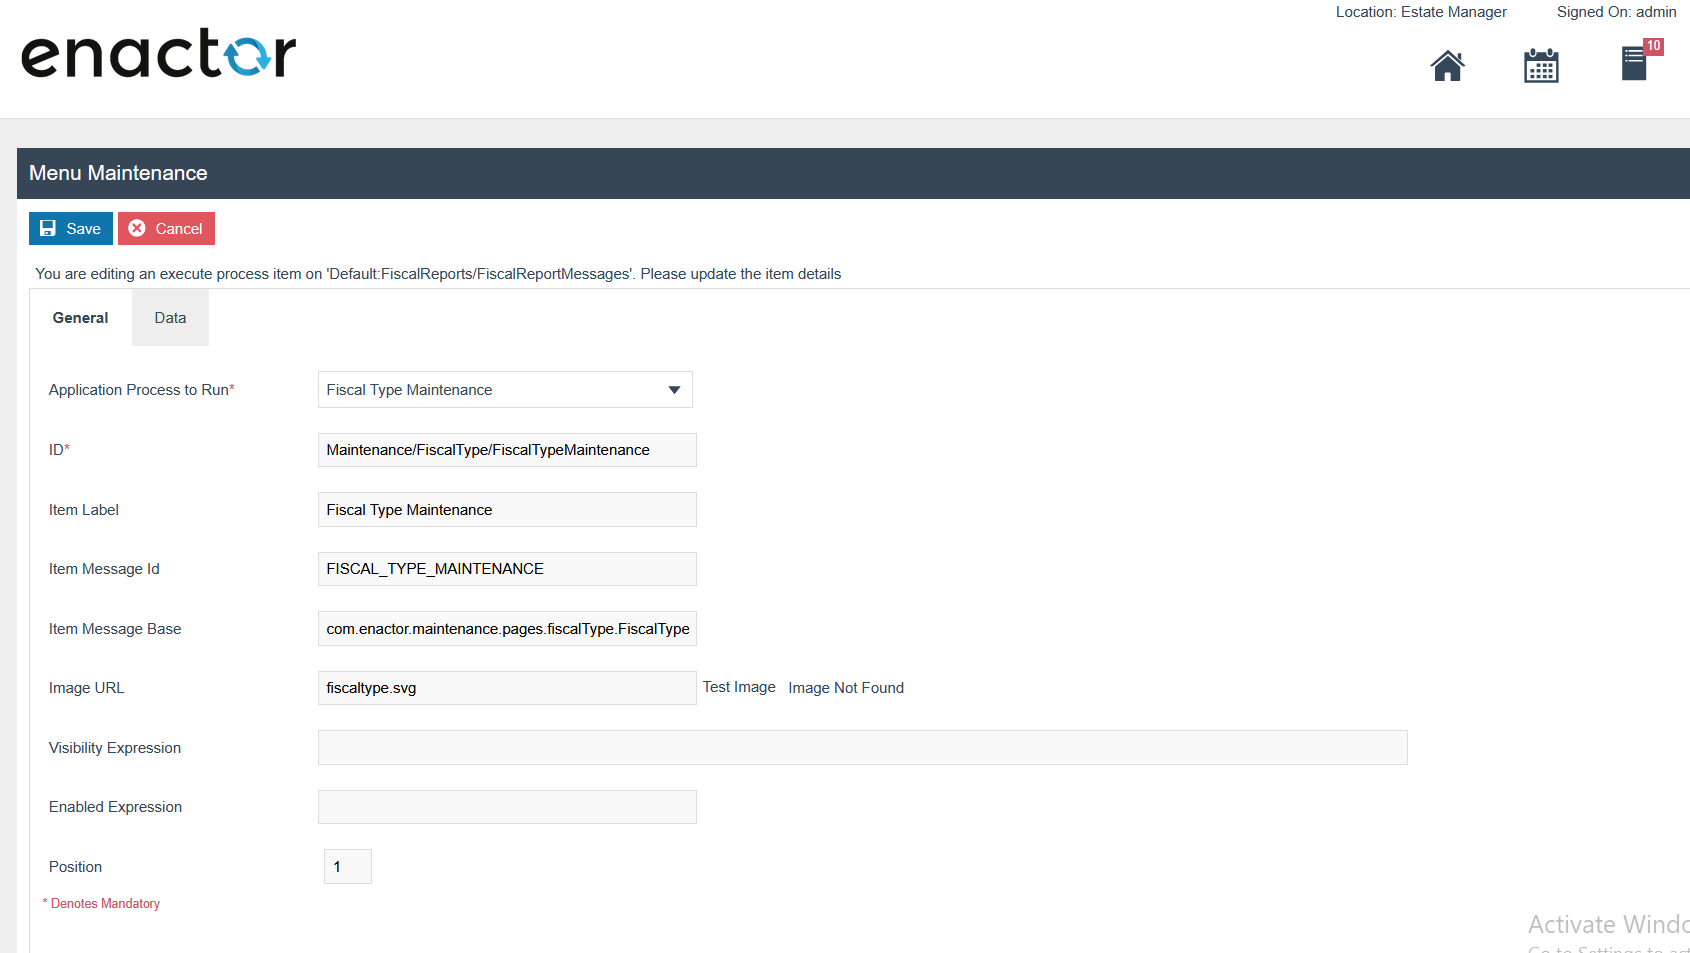Screen dimensions: 1690x953
Task: Click the Visibility Expression field
Action: pos(862,748)
